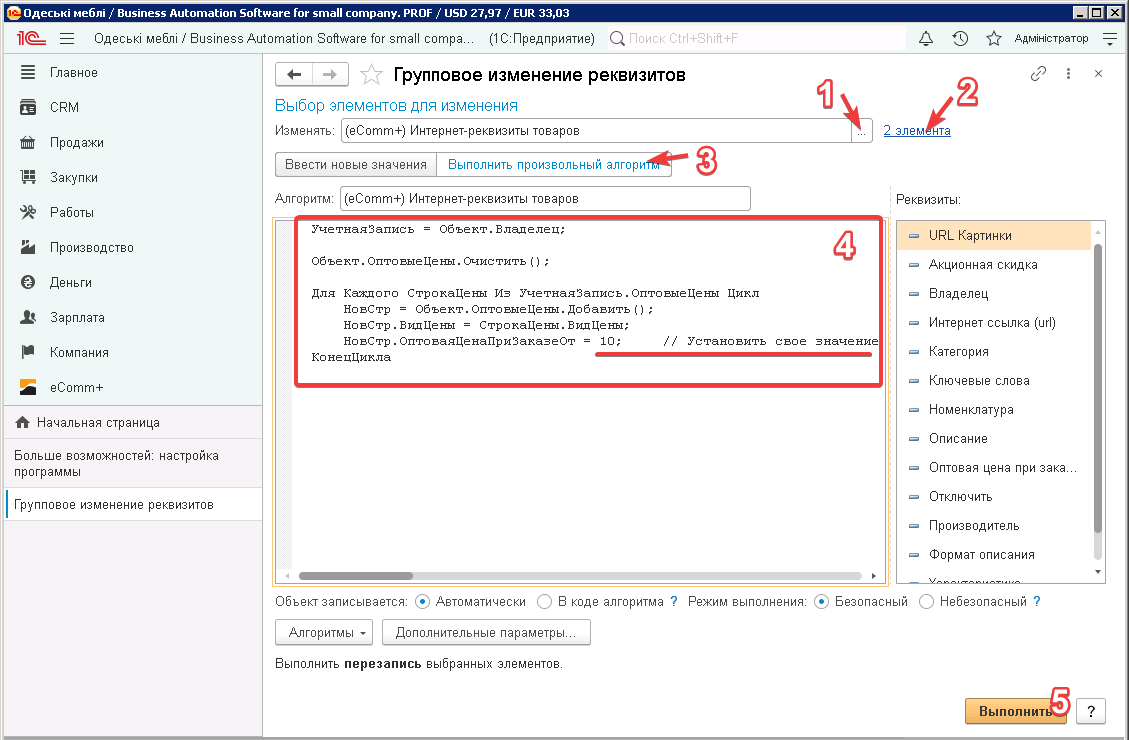Open the history clock icon
Viewport: 1129px width, 740px height.
(960, 39)
